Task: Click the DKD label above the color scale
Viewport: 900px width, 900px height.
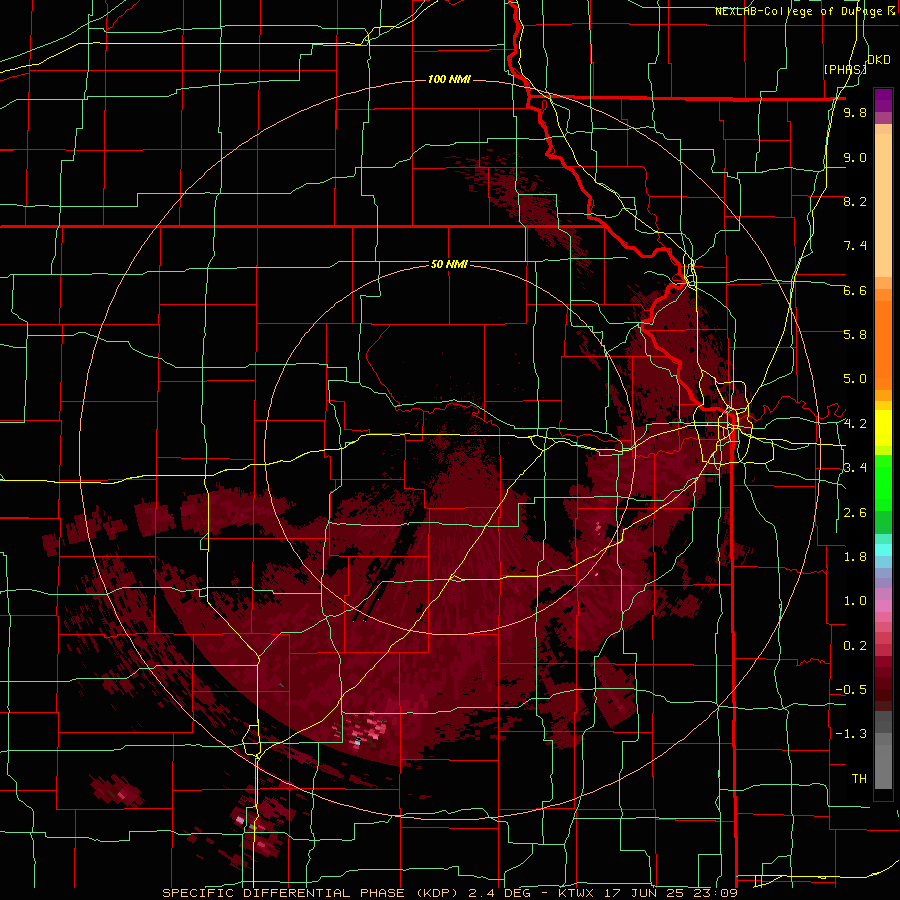Action: click(x=879, y=60)
